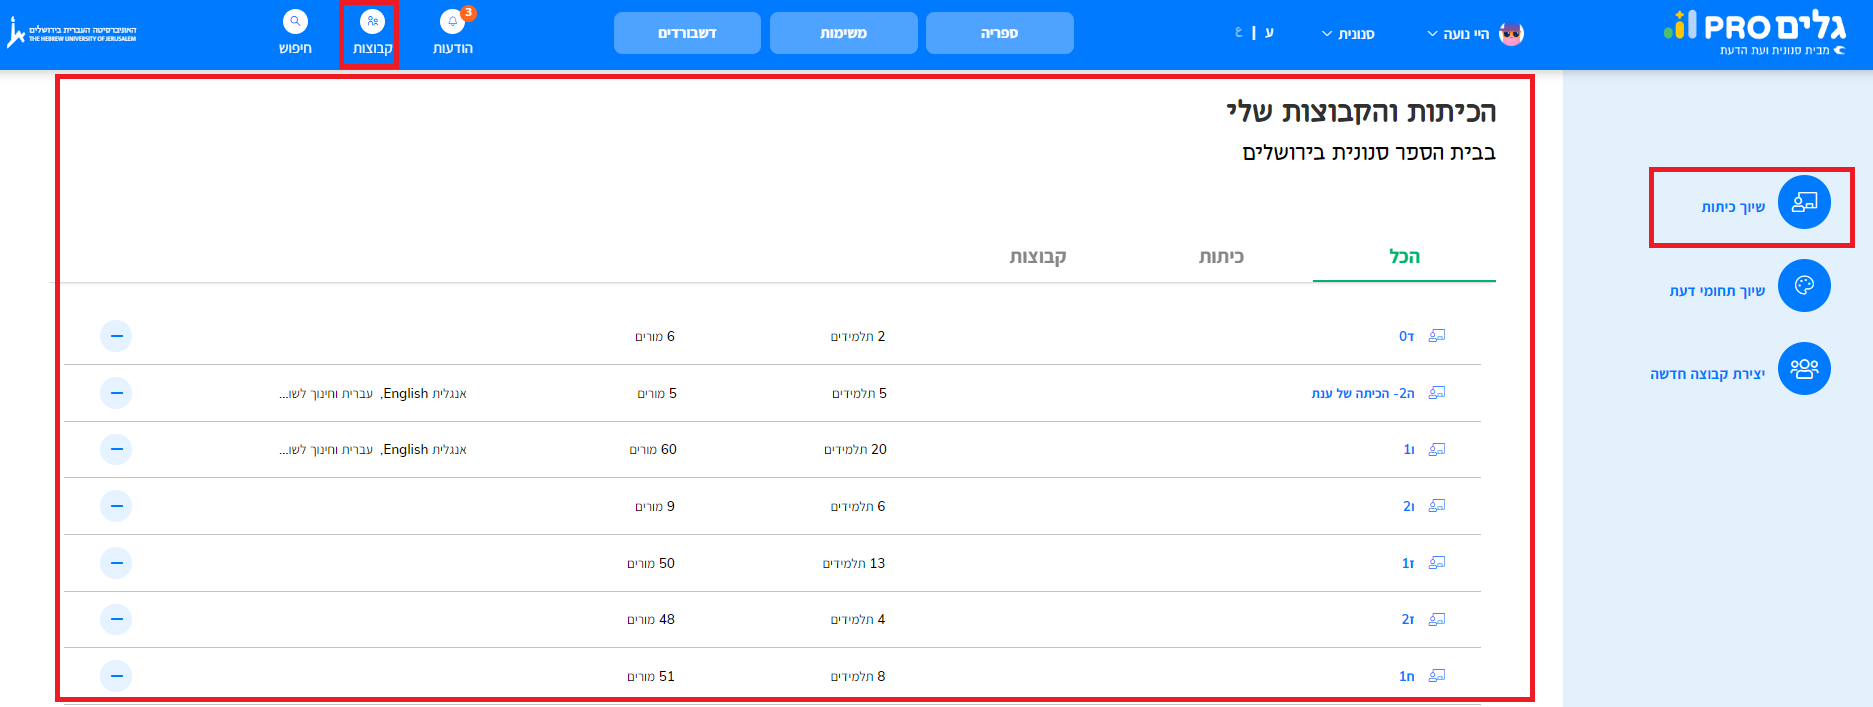Open class ז2 link
This screenshot has width=1873, height=707.
(x=1408, y=619)
